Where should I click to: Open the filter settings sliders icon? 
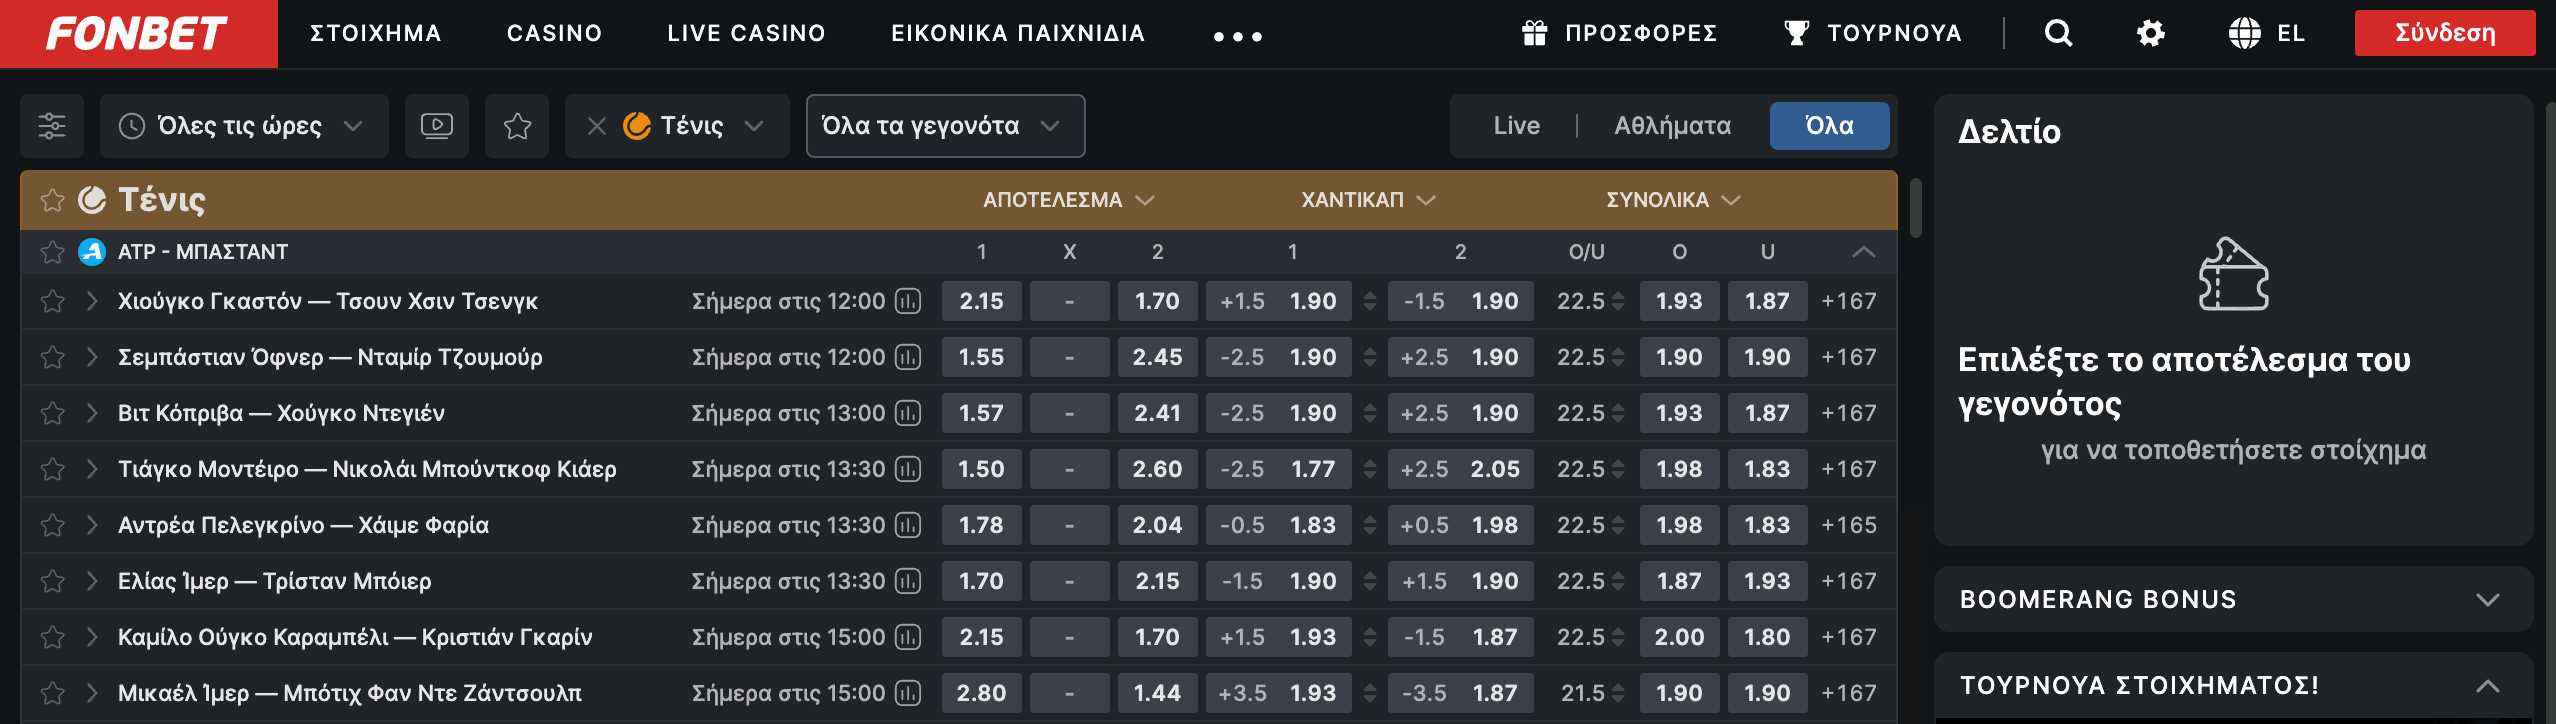tap(51, 126)
